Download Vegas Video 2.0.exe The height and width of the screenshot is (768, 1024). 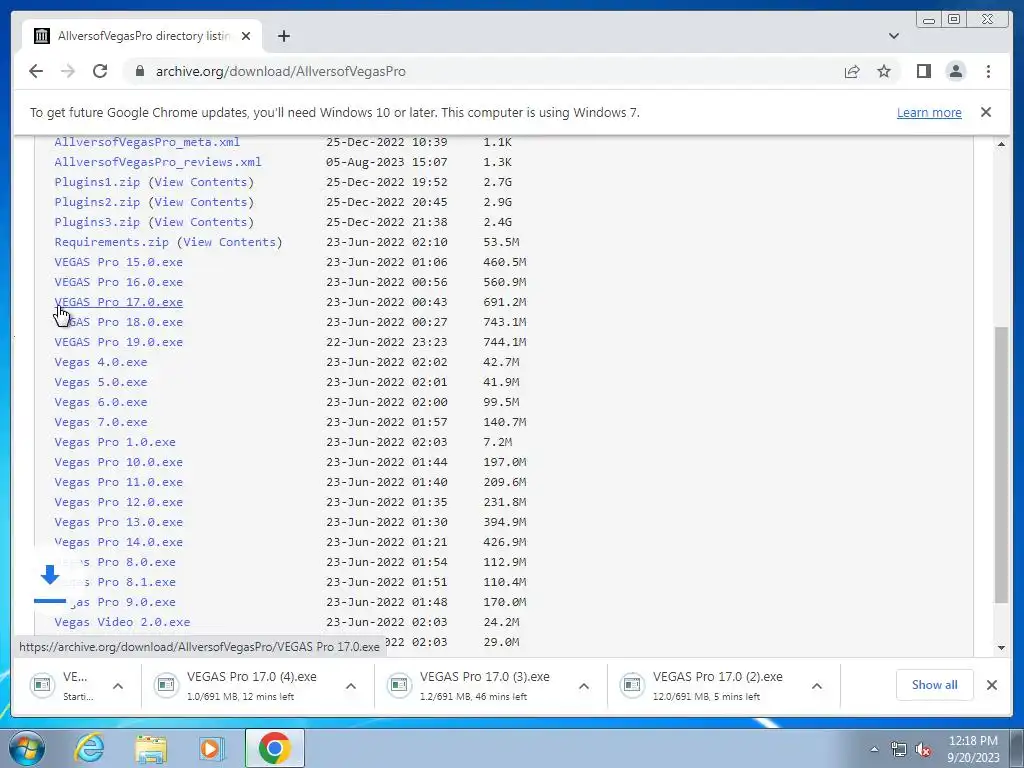[x=122, y=622]
